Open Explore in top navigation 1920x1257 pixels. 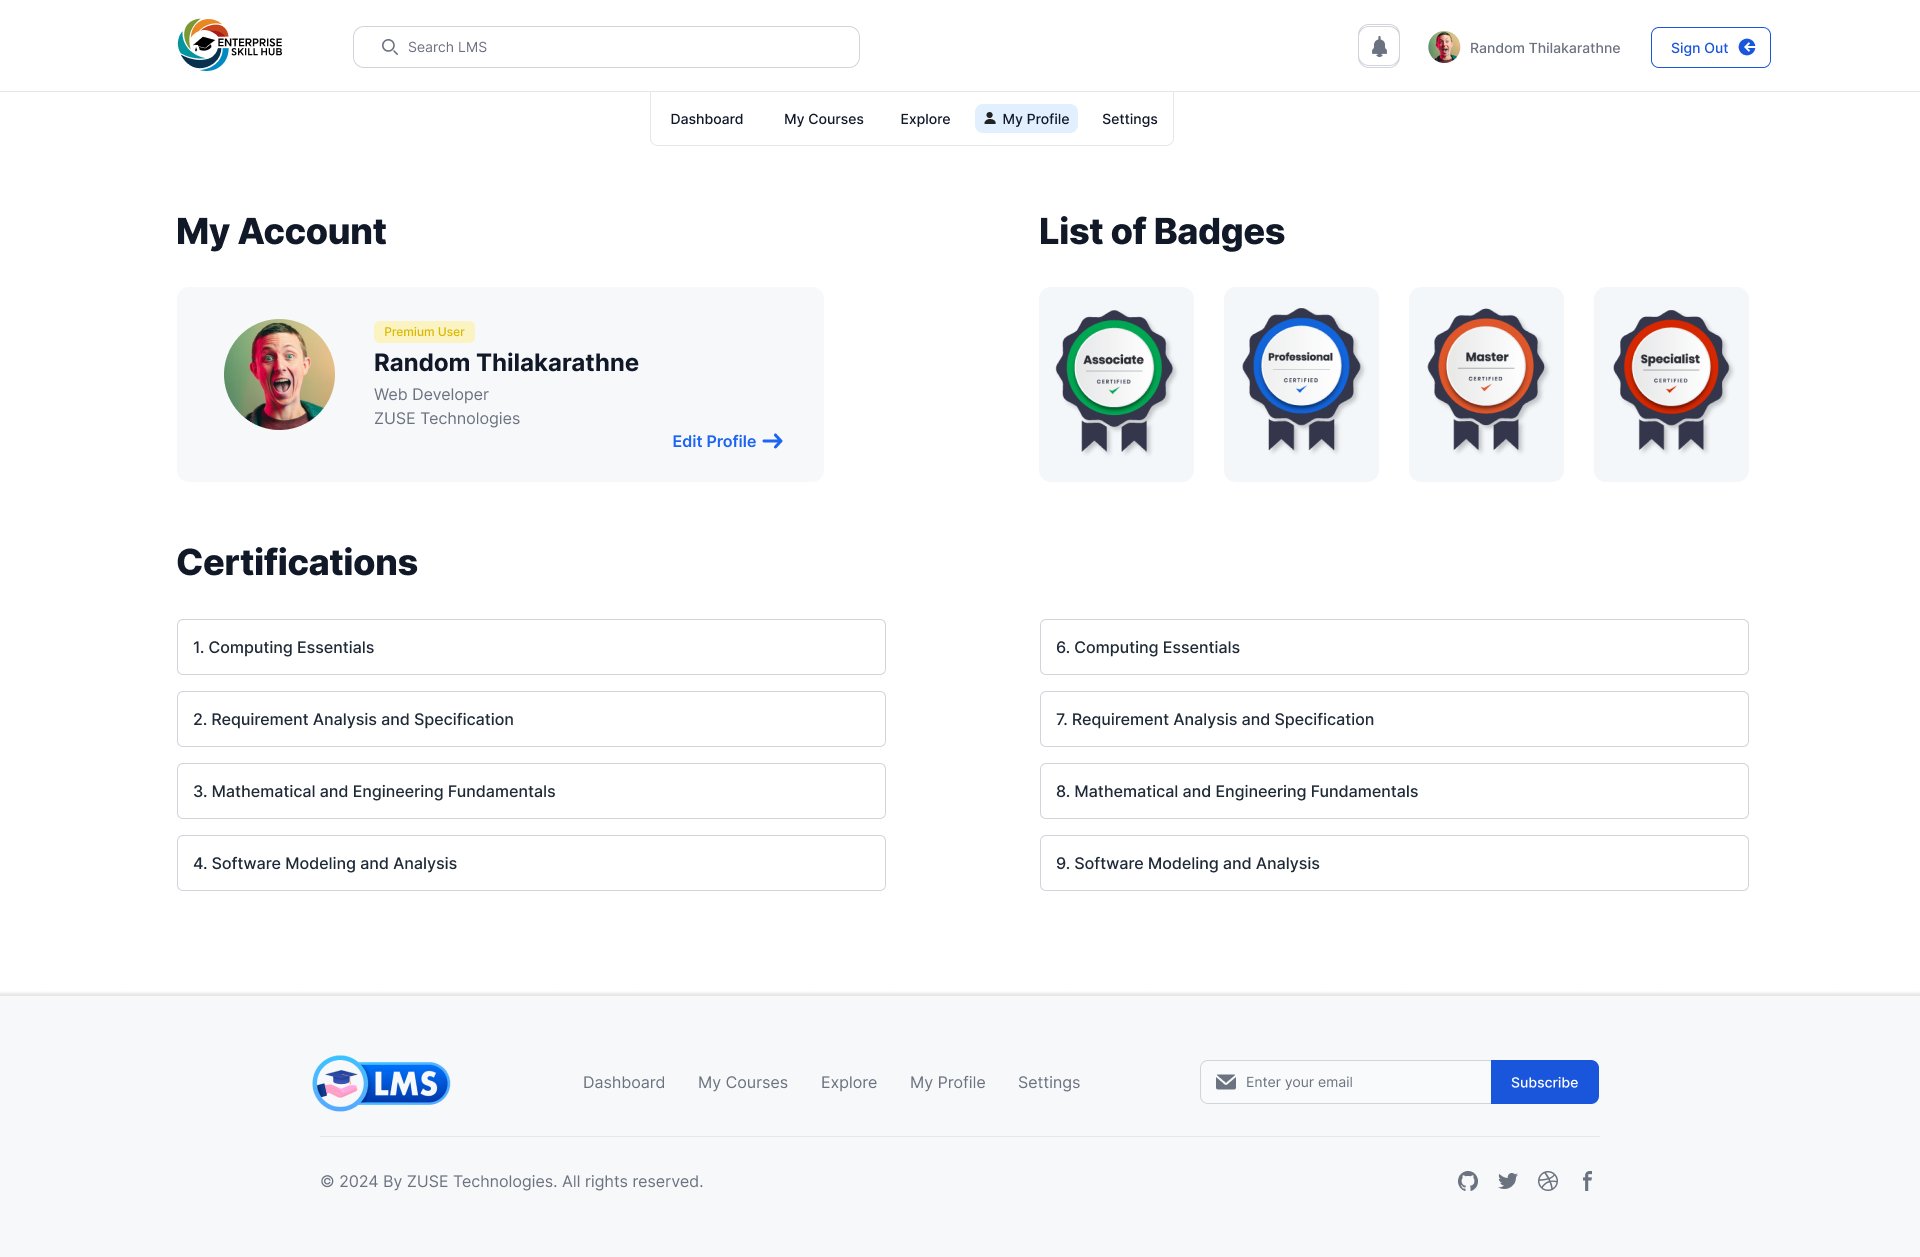(x=925, y=119)
